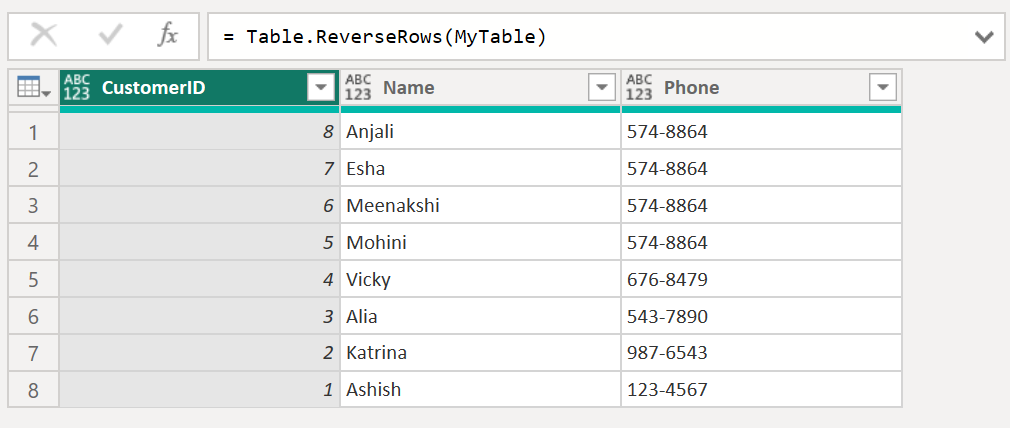Click the Phone column data type icon
Viewport: 1010px width, 428px height.
(639, 88)
